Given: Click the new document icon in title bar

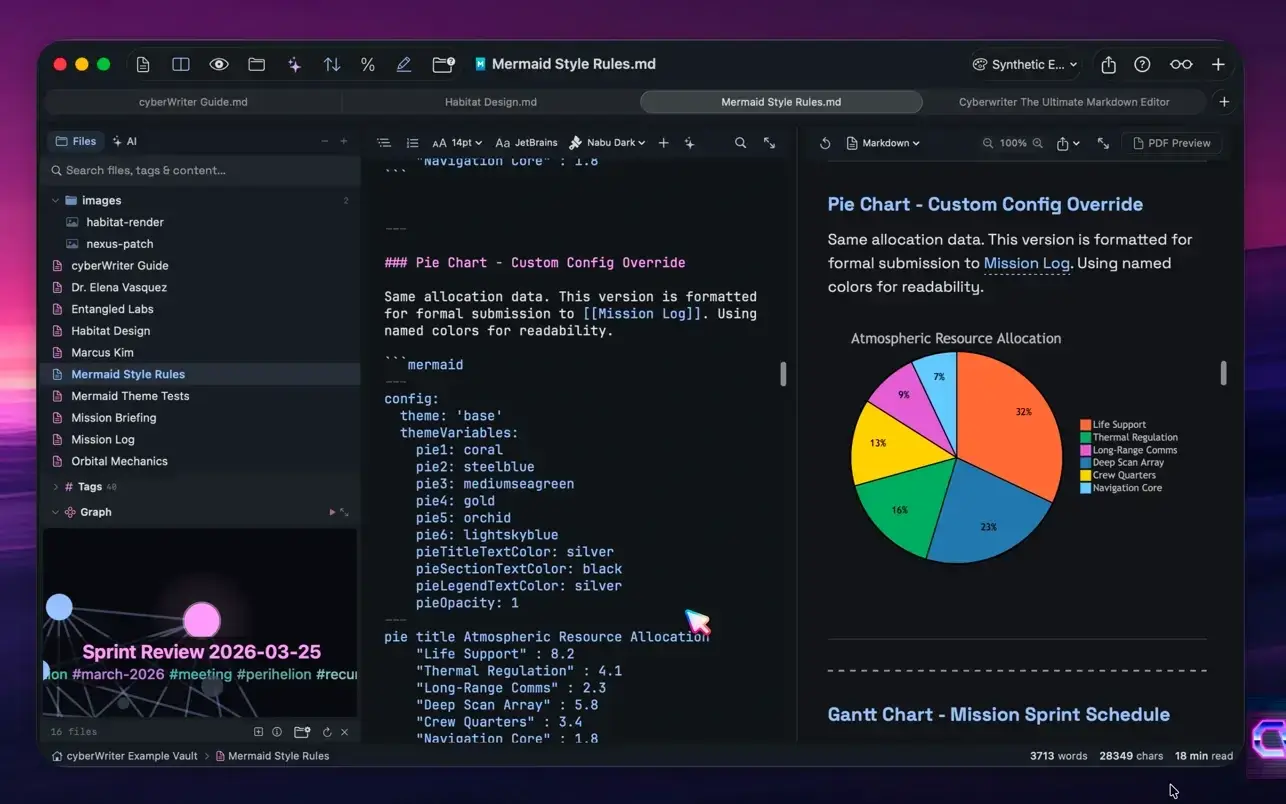Looking at the screenshot, I should coord(143,64).
